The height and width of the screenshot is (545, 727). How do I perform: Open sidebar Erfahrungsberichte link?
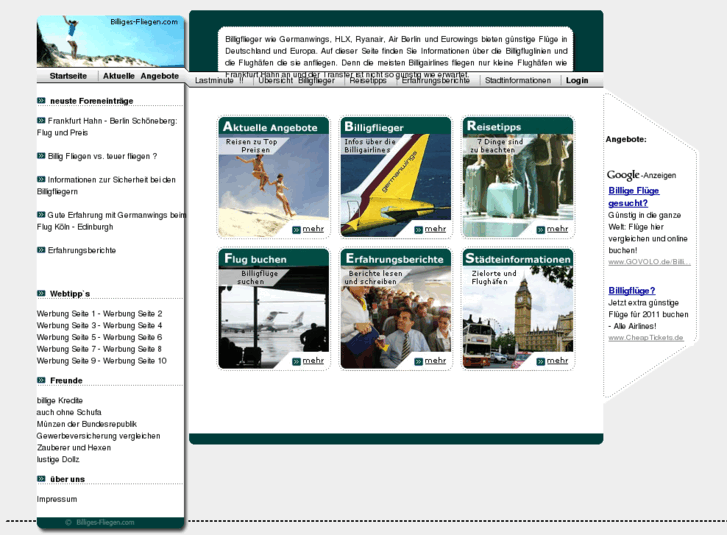pos(82,250)
